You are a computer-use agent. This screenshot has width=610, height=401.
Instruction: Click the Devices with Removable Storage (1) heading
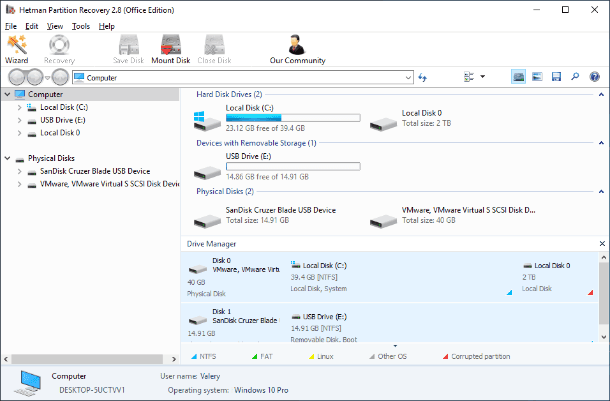click(256, 143)
